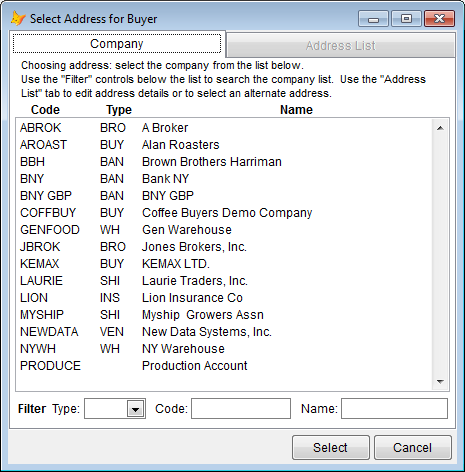Open the Address List tab
The width and height of the screenshot is (465, 472).
pyautogui.click(x=341, y=45)
